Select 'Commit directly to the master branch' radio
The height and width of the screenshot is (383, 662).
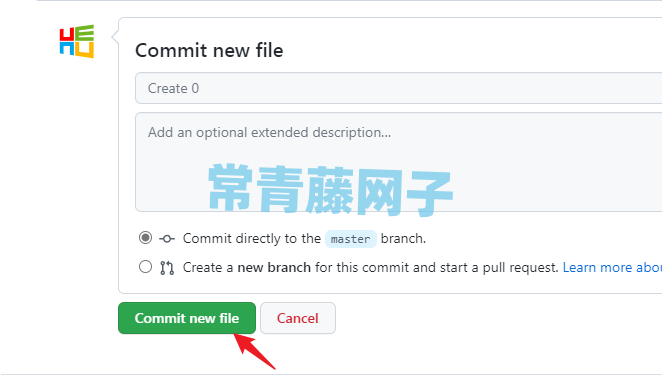click(x=145, y=238)
